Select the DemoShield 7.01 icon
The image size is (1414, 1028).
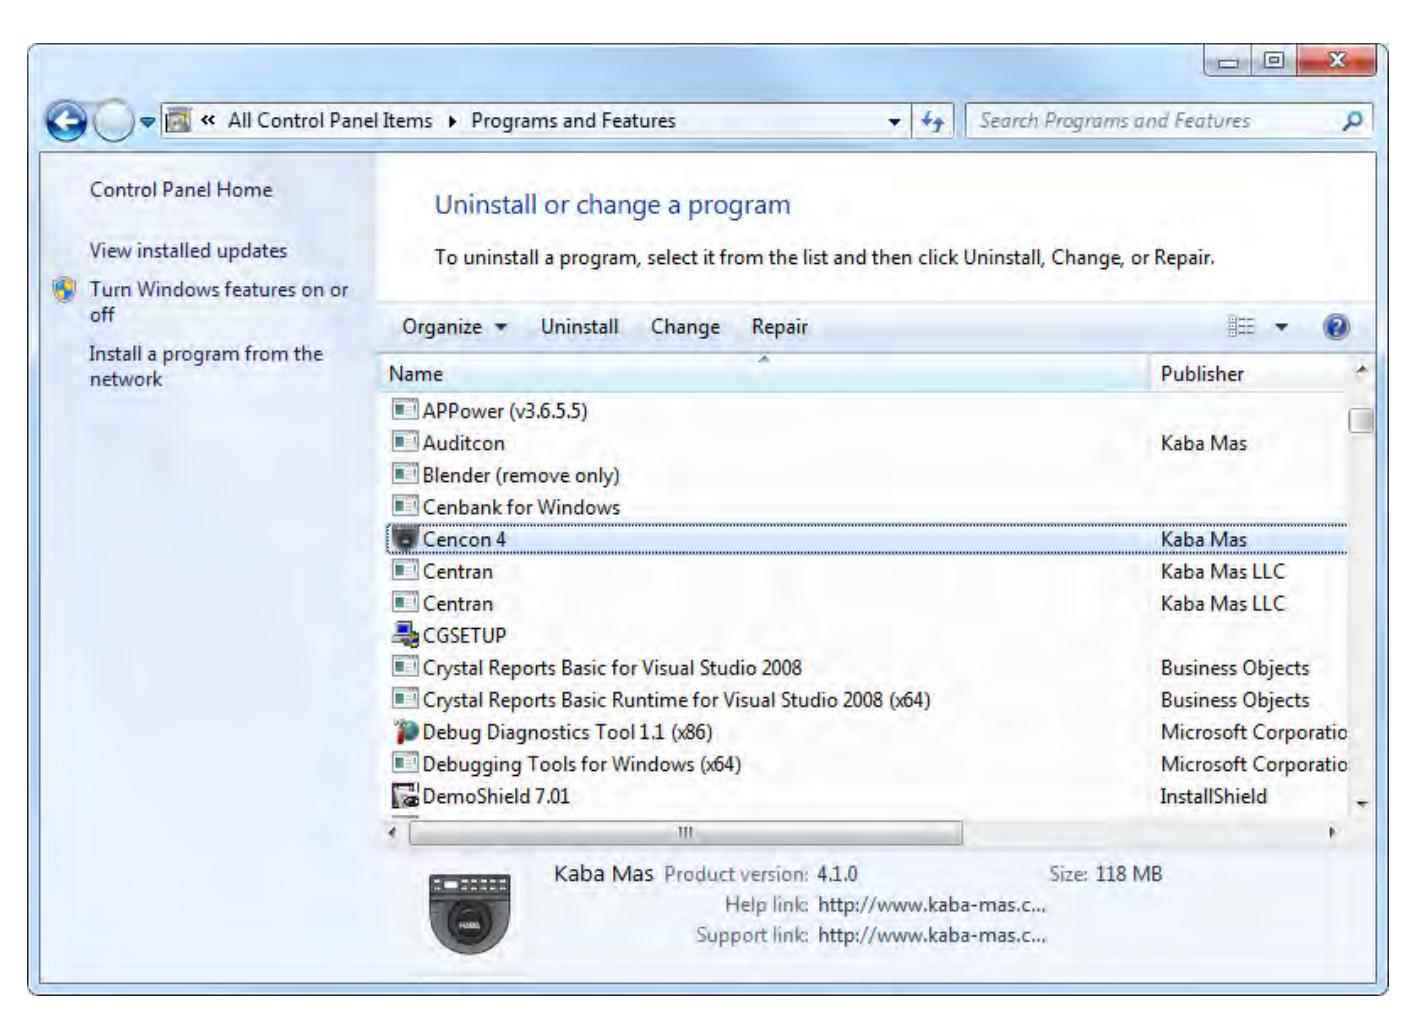404,796
